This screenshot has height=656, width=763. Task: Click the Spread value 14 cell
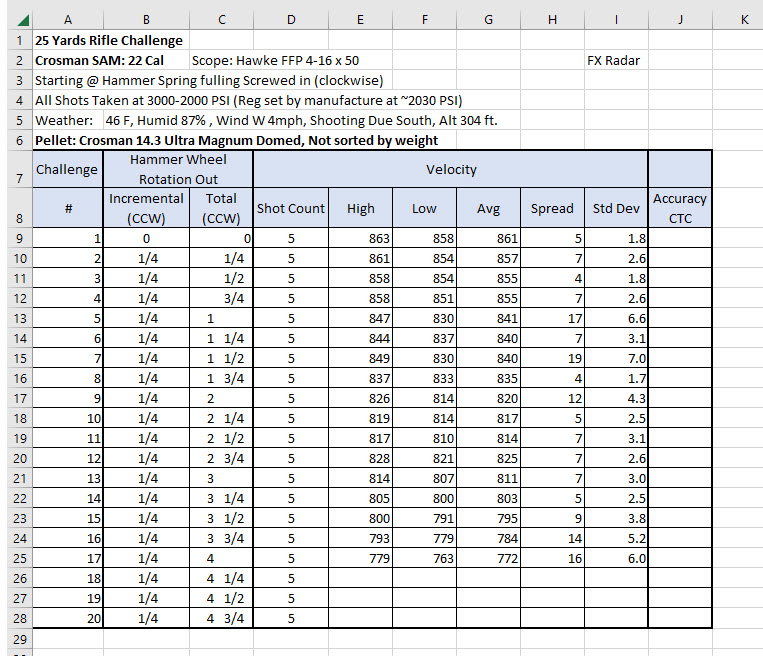click(552, 538)
